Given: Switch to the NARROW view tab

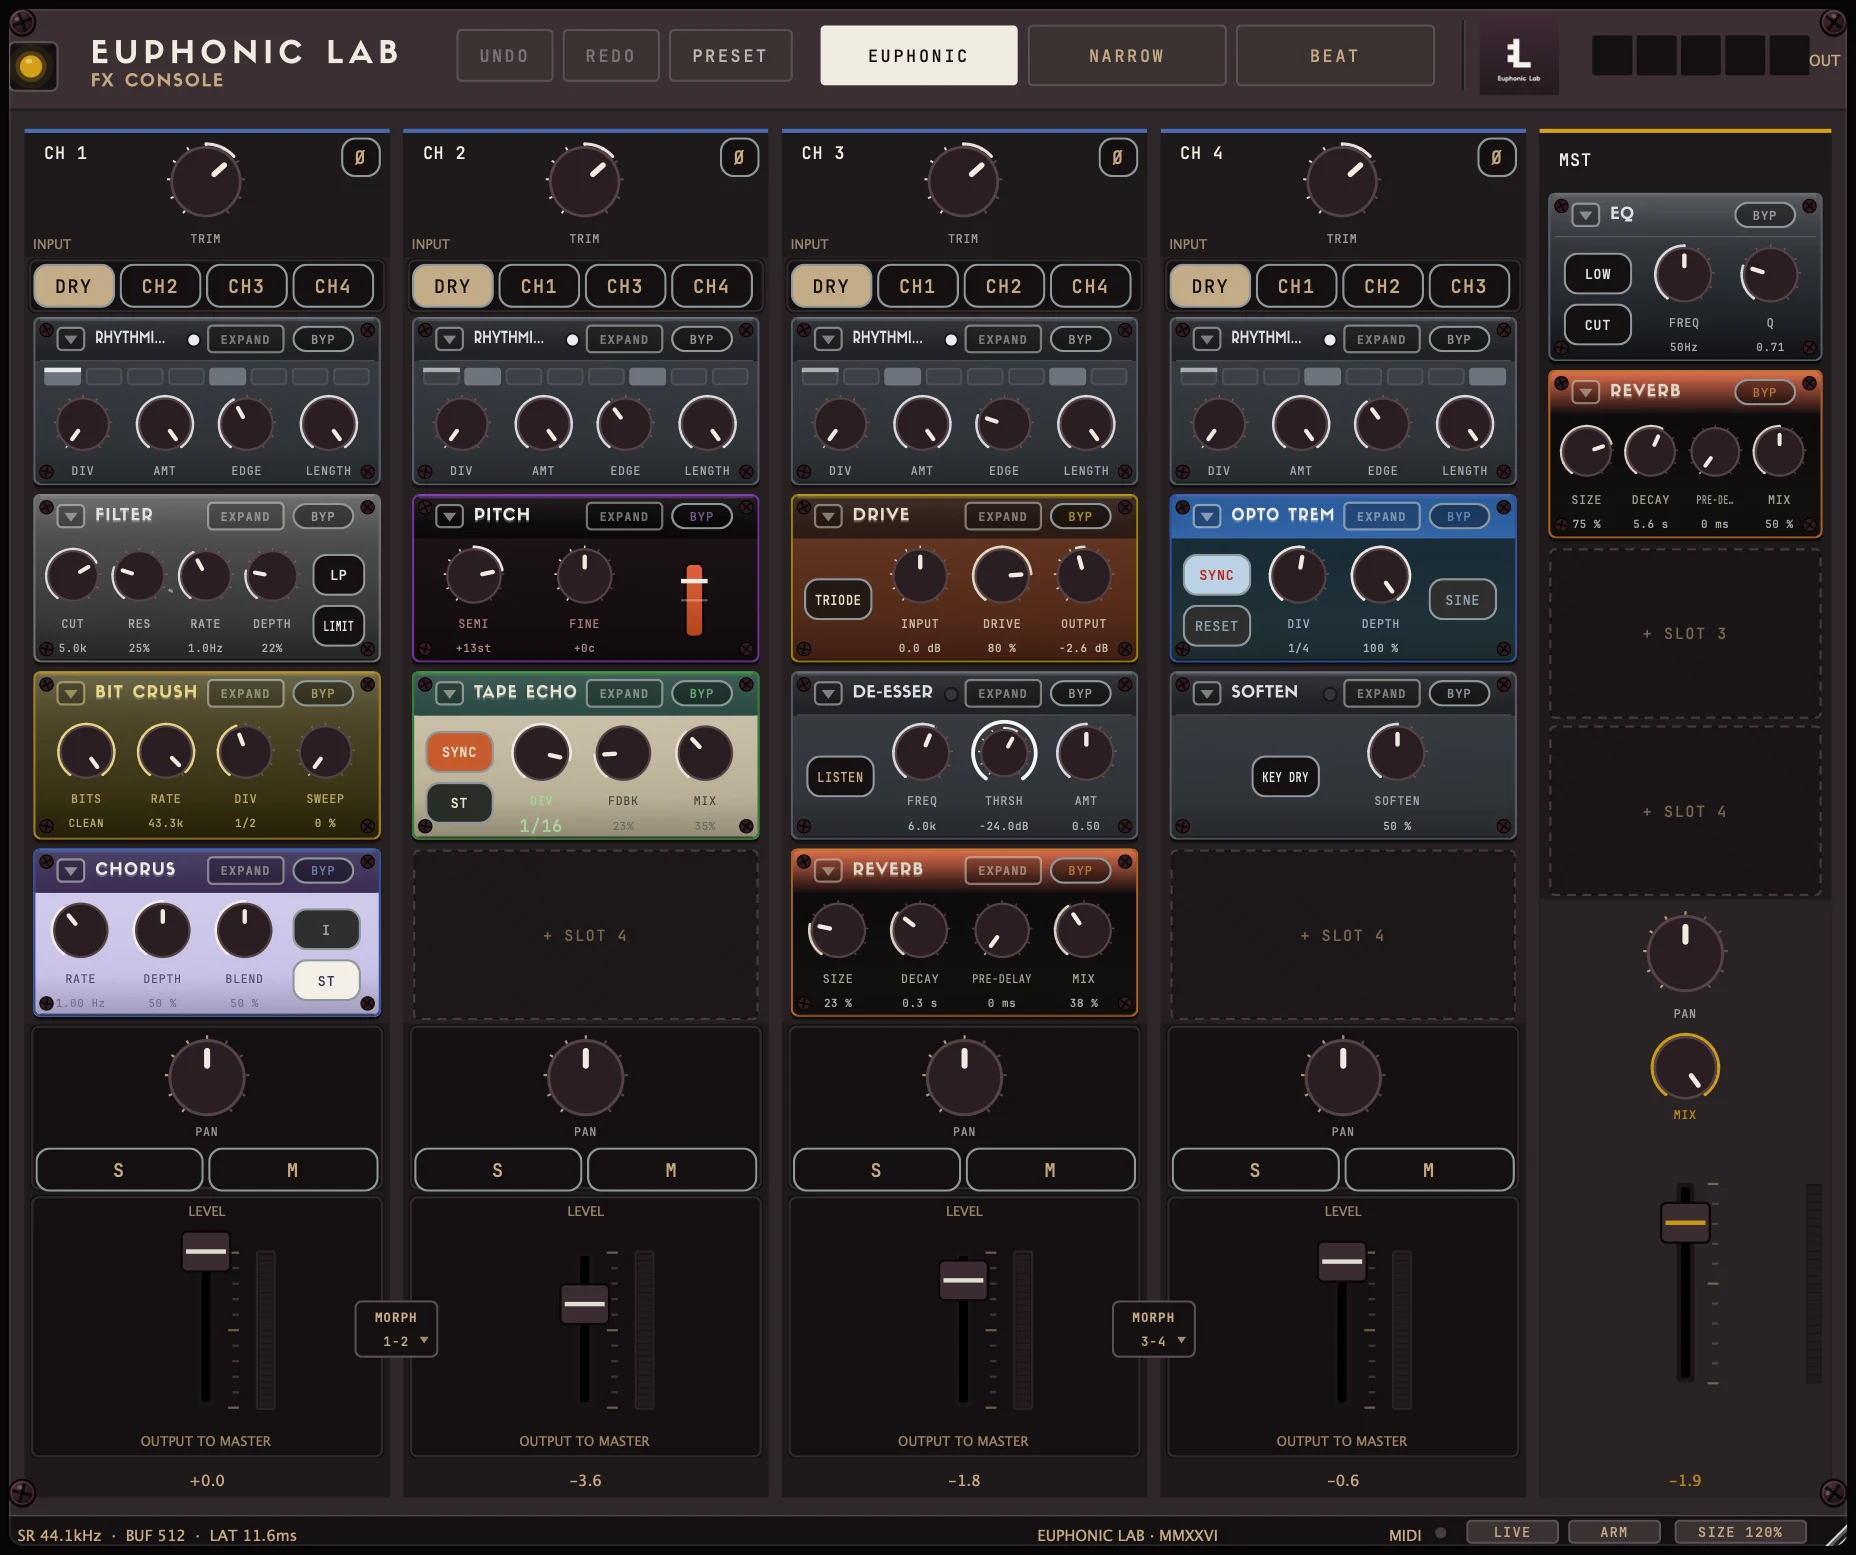Looking at the screenshot, I should (x=1127, y=56).
